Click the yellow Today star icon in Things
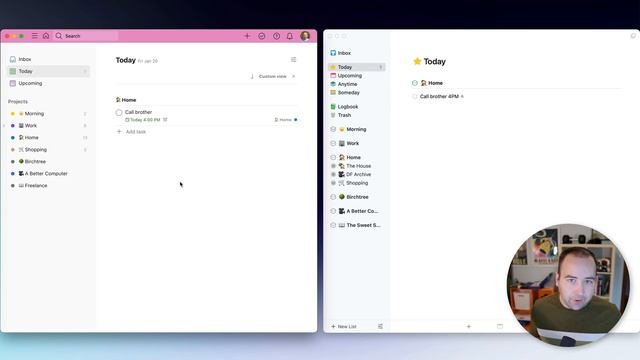Viewport: 640px width, 360px height. click(x=417, y=61)
